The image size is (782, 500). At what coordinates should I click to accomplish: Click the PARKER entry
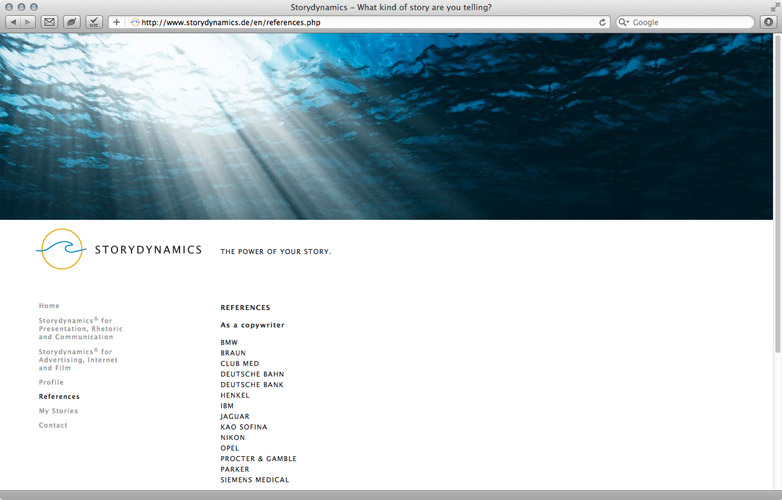coord(235,469)
